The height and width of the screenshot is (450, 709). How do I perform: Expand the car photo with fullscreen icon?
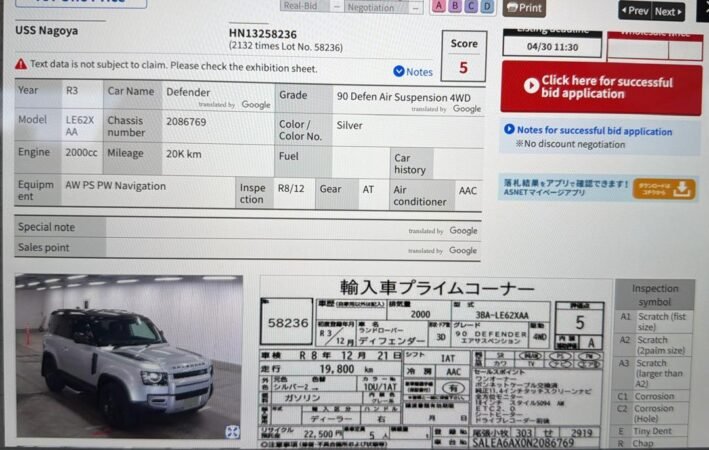pos(232,431)
